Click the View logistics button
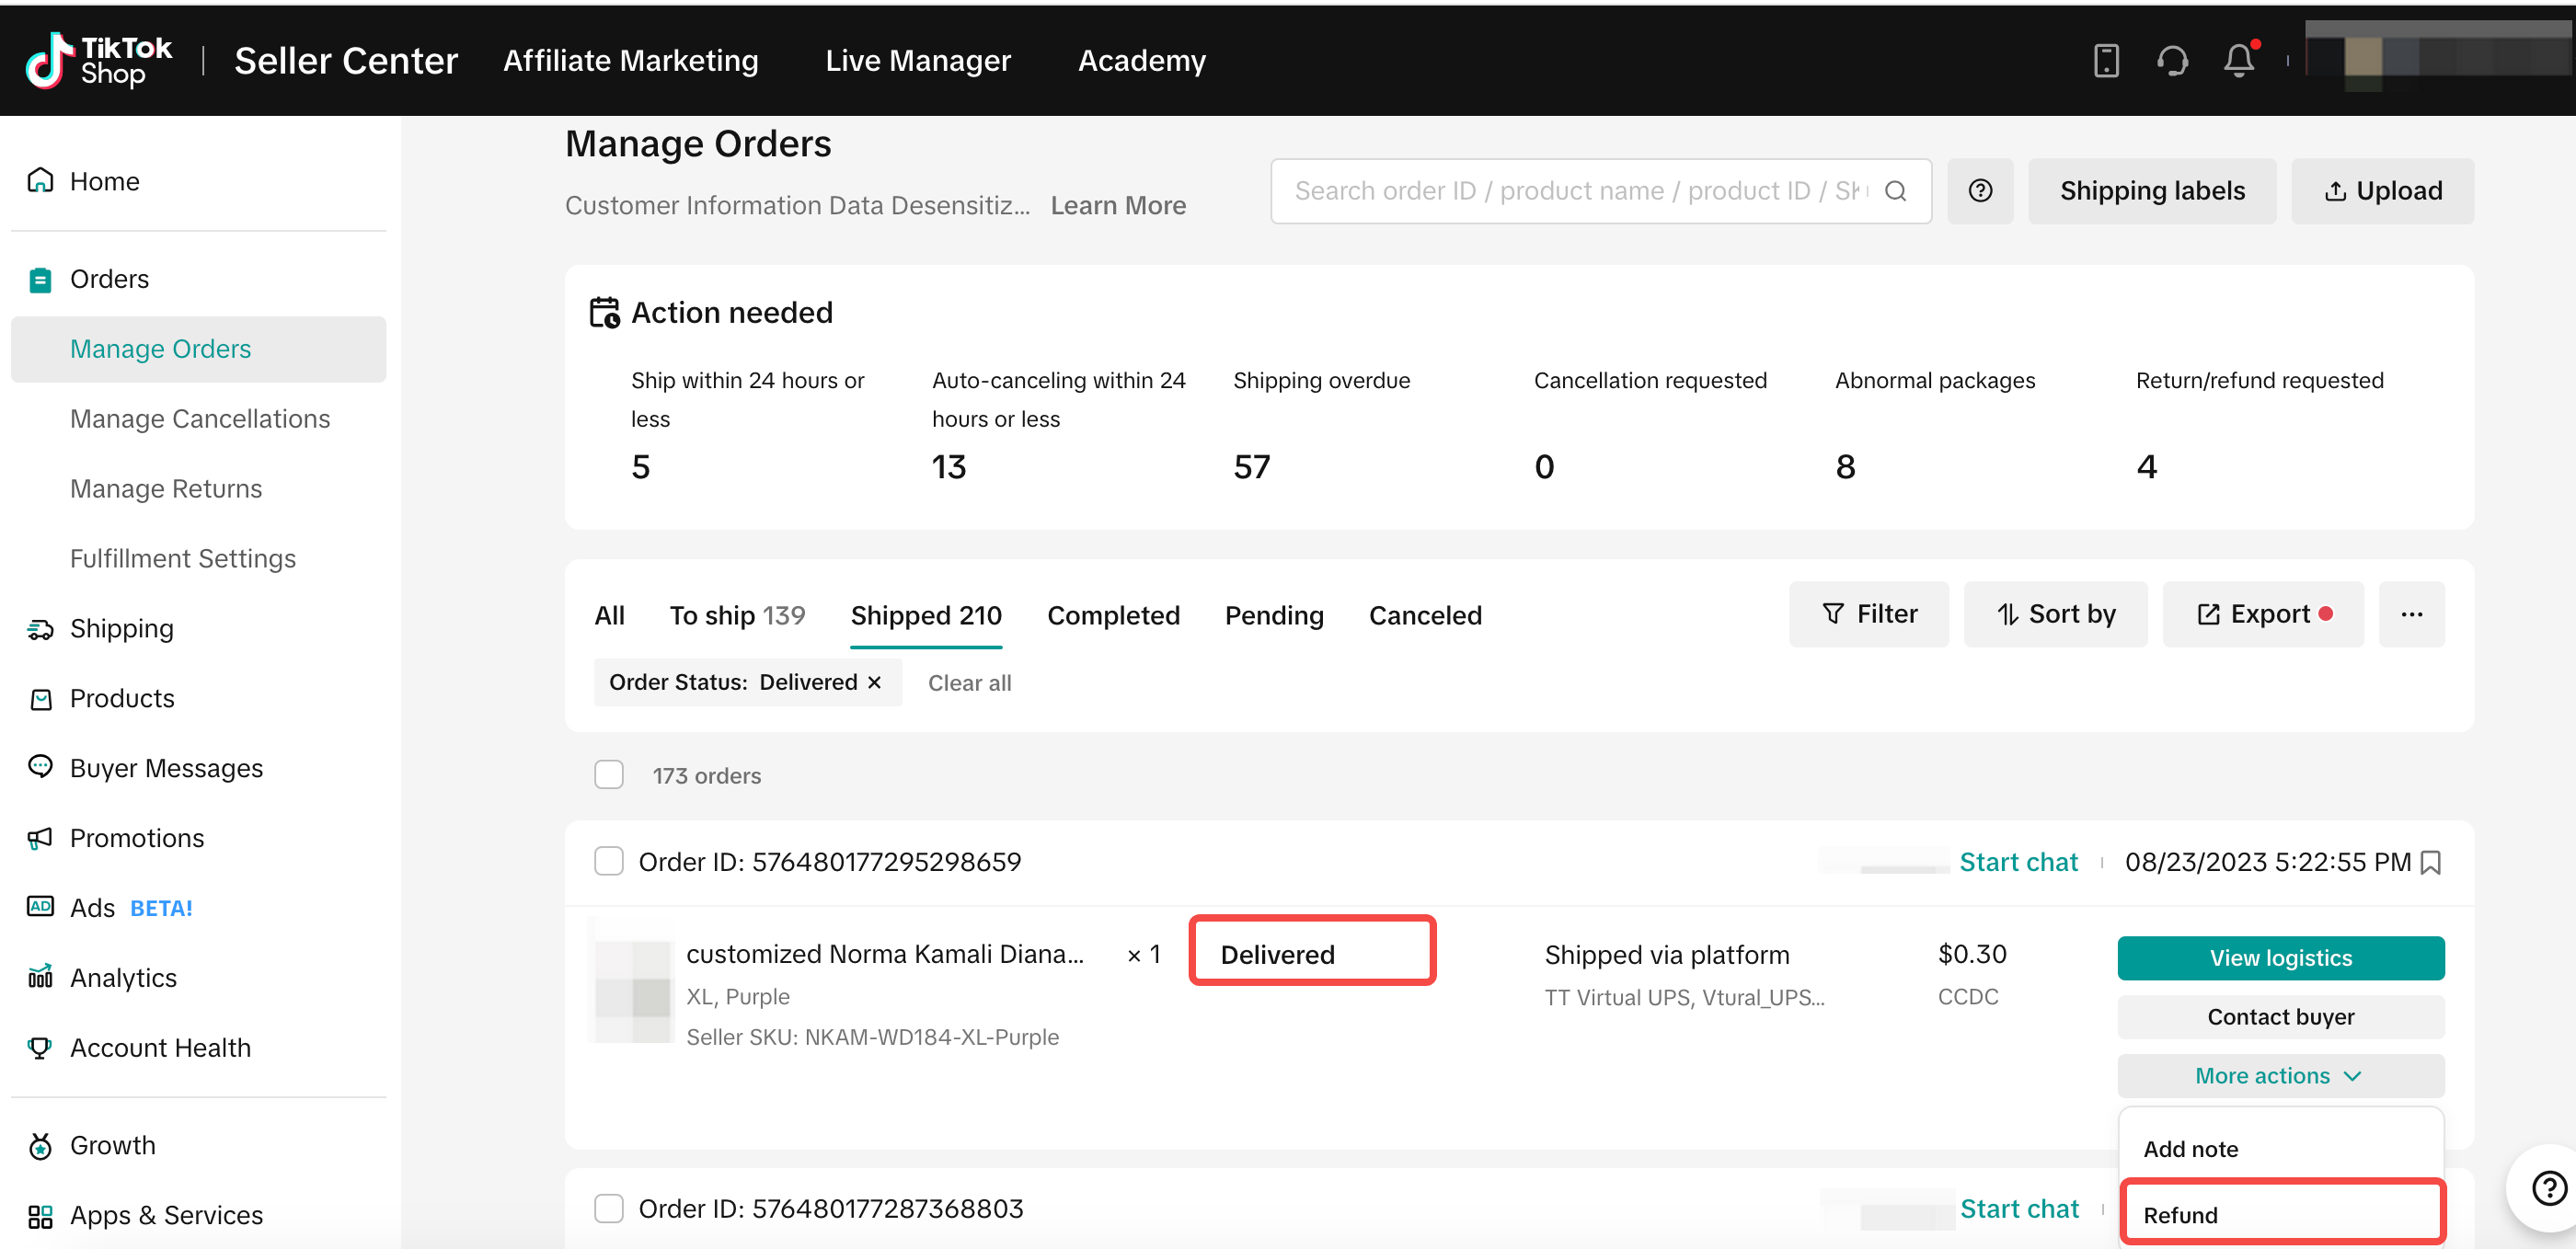Viewport: 2576px width, 1249px height. pos(2280,958)
